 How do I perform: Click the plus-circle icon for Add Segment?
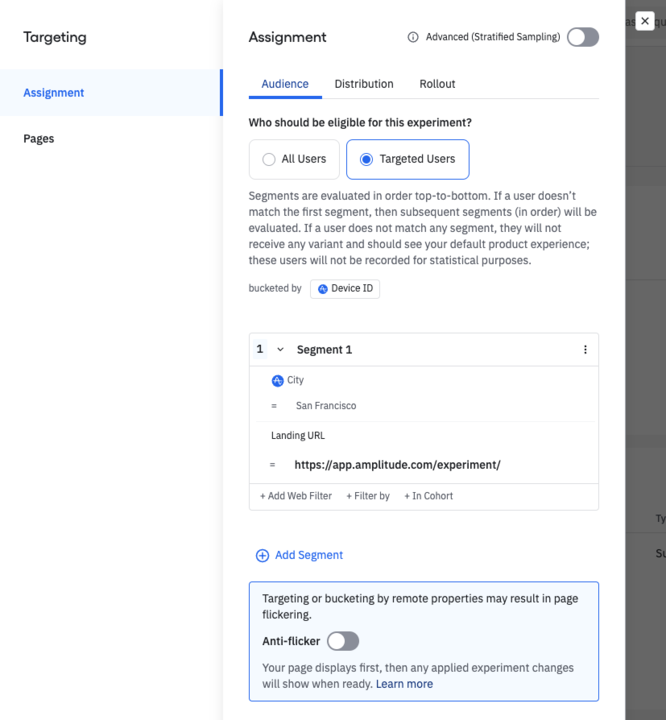pyautogui.click(x=262, y=556)
